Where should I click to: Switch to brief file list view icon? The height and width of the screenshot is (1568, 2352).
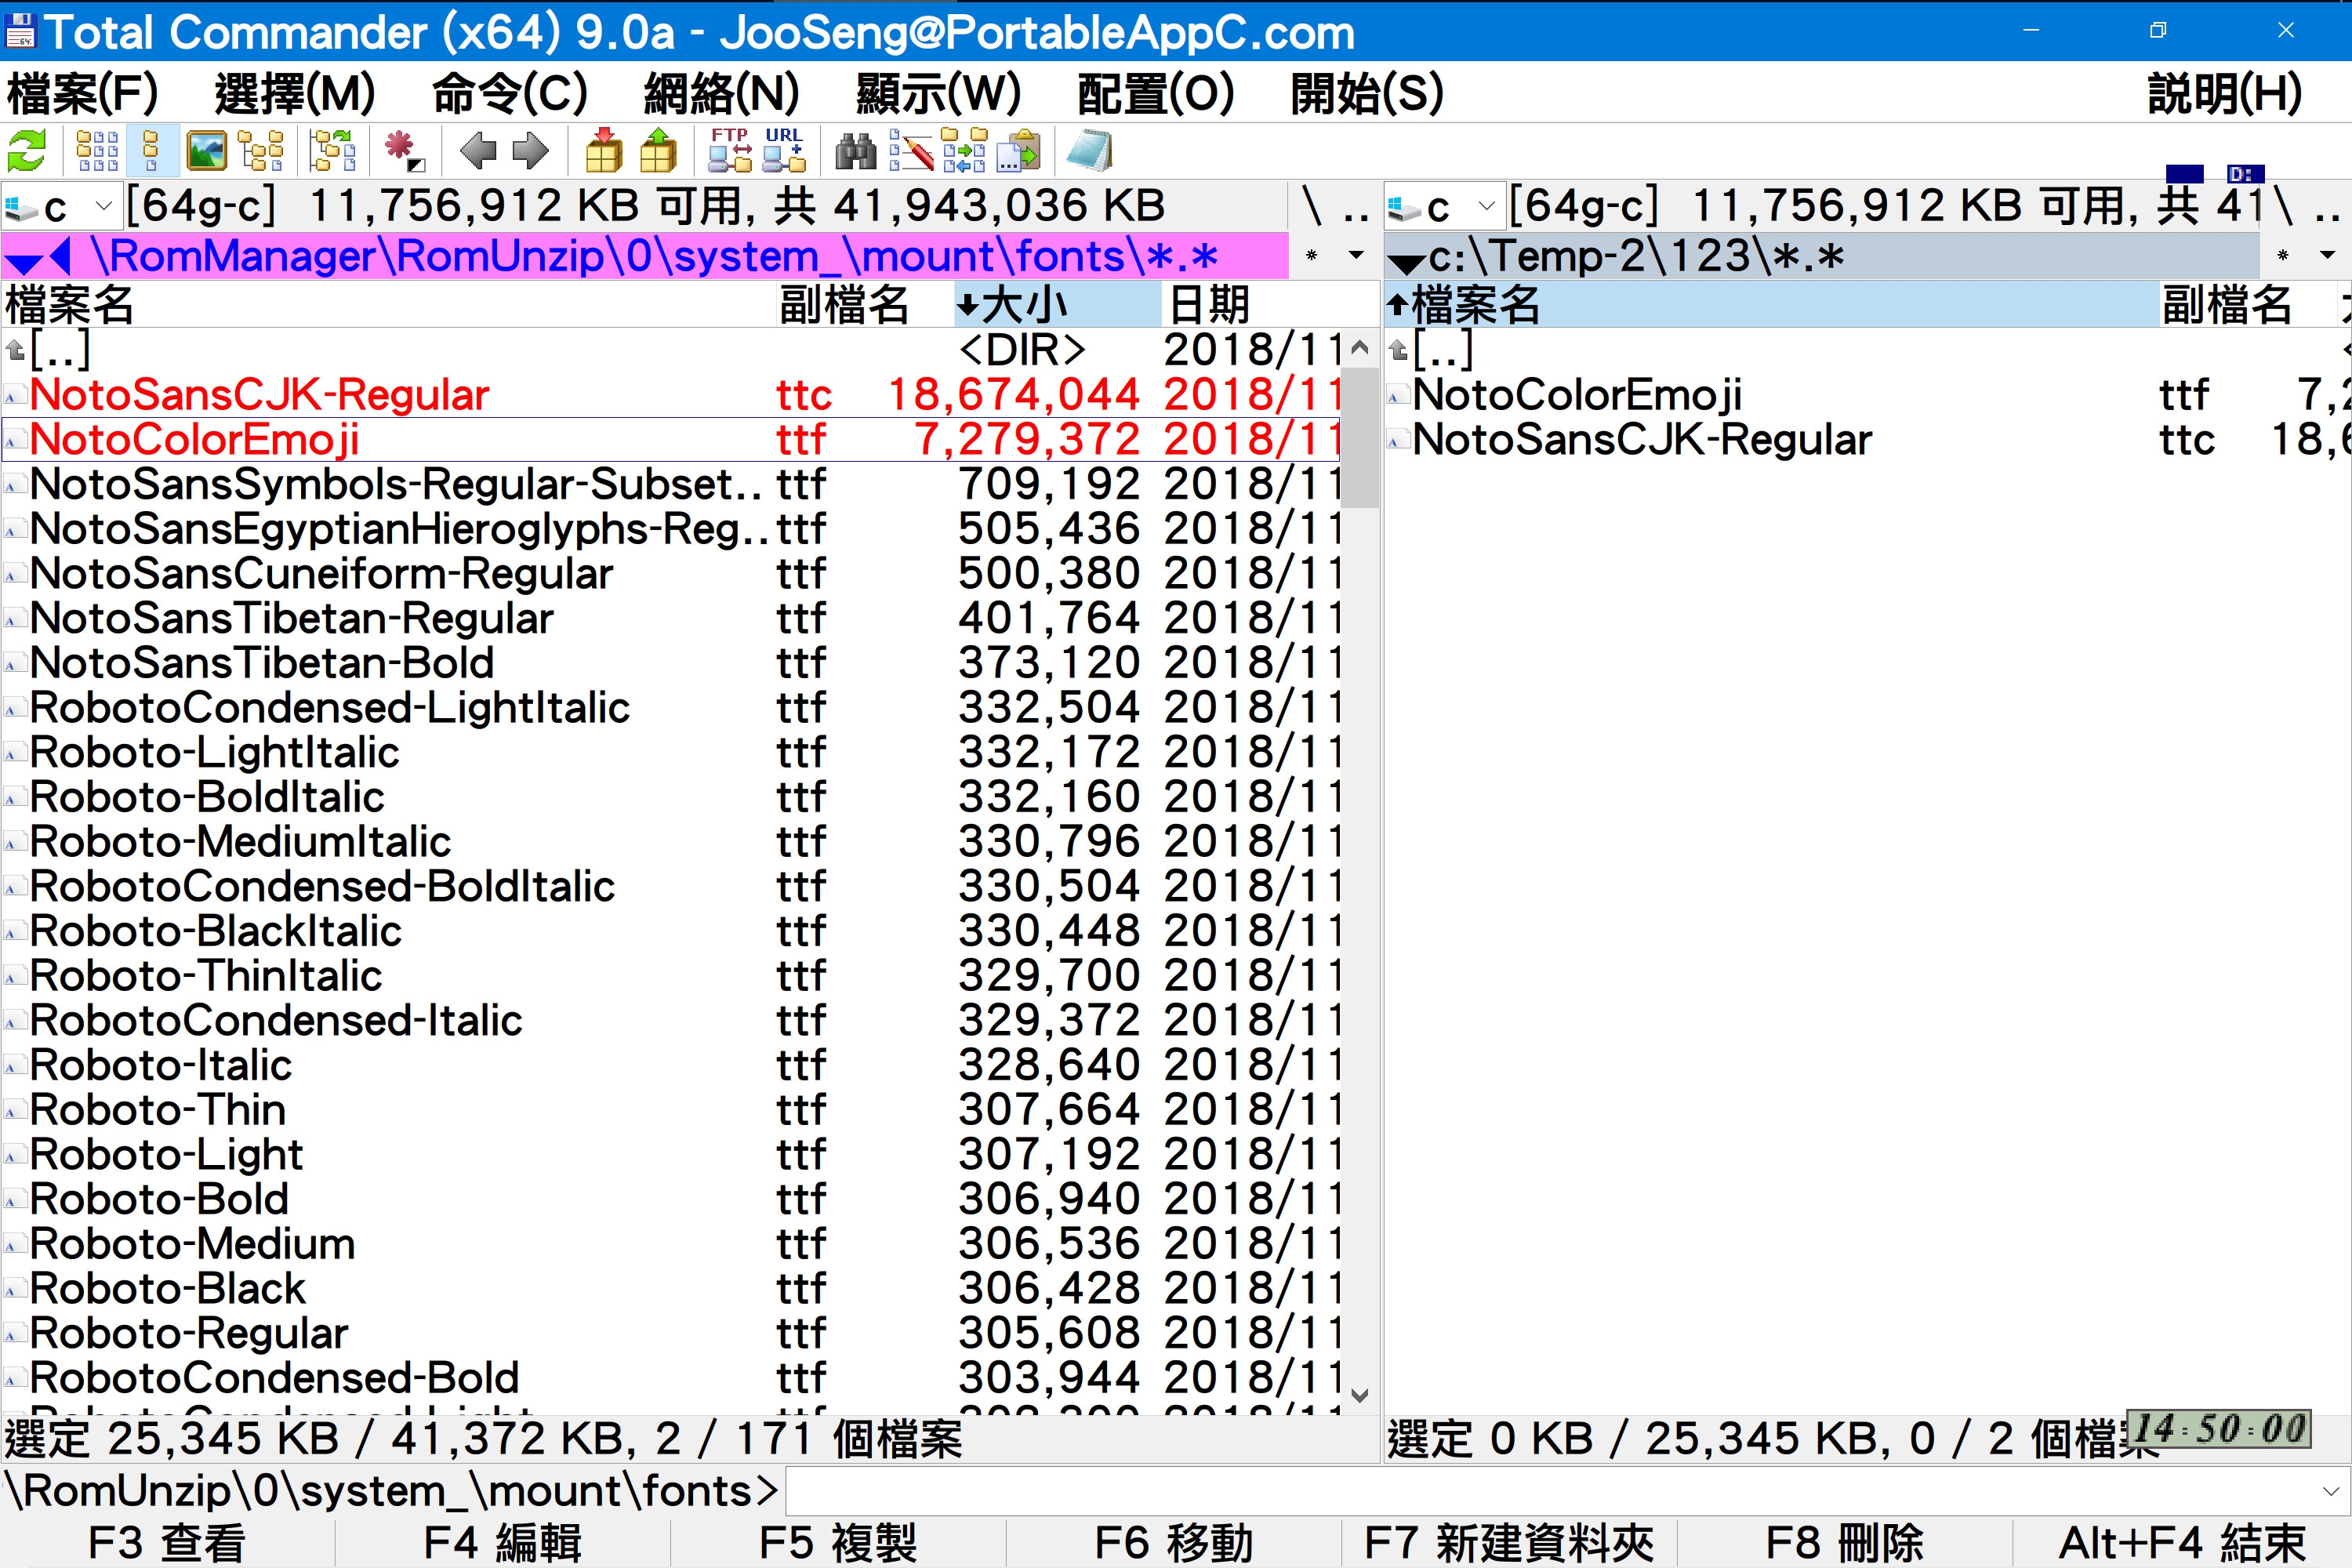[x=97, y=152]
